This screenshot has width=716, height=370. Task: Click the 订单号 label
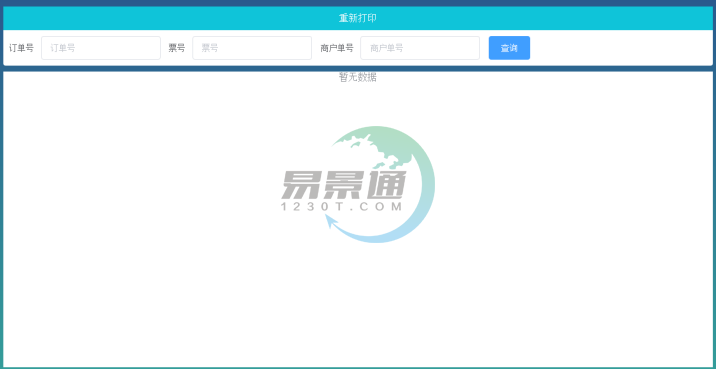point(21,48)
